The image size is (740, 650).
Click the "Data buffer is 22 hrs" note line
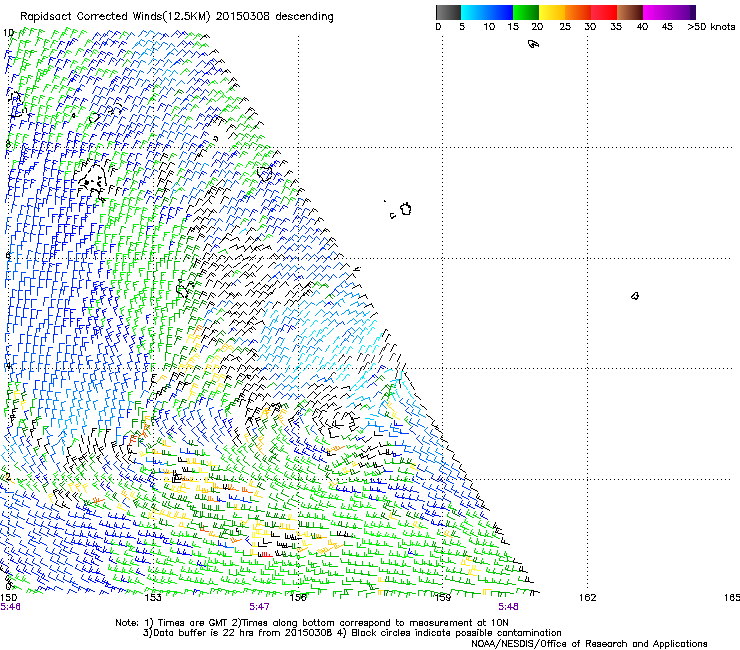(x=352, y=633)
